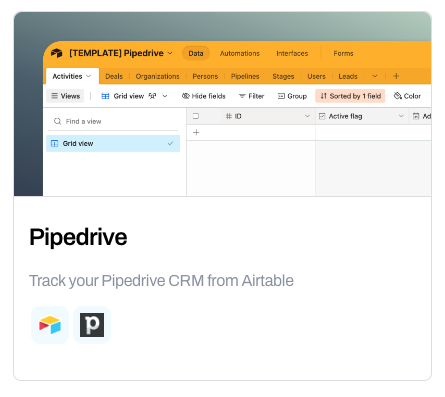Click Track your Pipedrive CRM from Airtable text
The height and width of the screenshot is (397, 445).
(161, 281)
